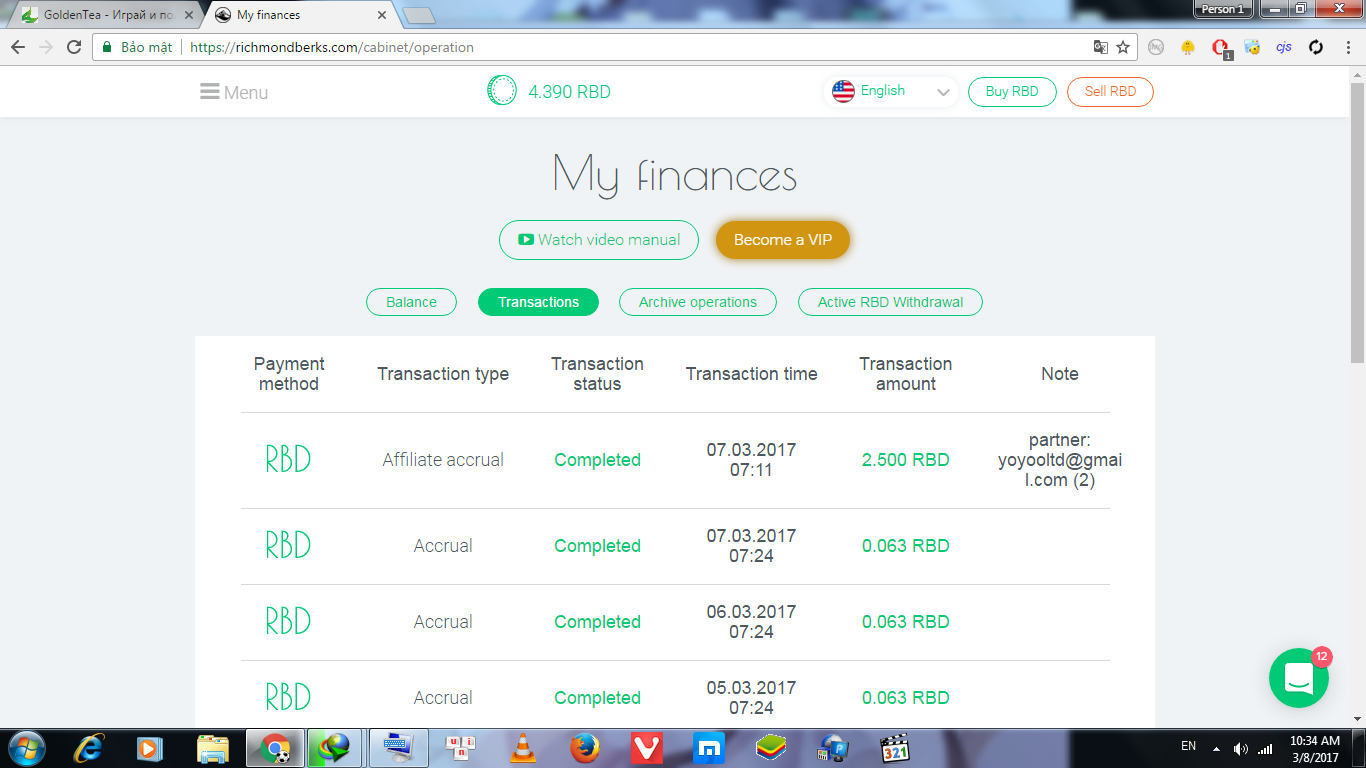Image resolution: width=1366 pixels, height=768 pixels.
Task: Click the Payment method column header
Action: (x=289, y=374)
